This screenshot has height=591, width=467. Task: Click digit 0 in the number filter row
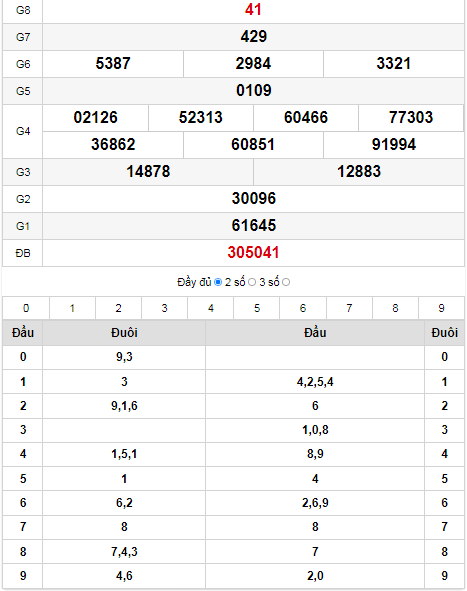pyautogui.click(x=26, y=308)
